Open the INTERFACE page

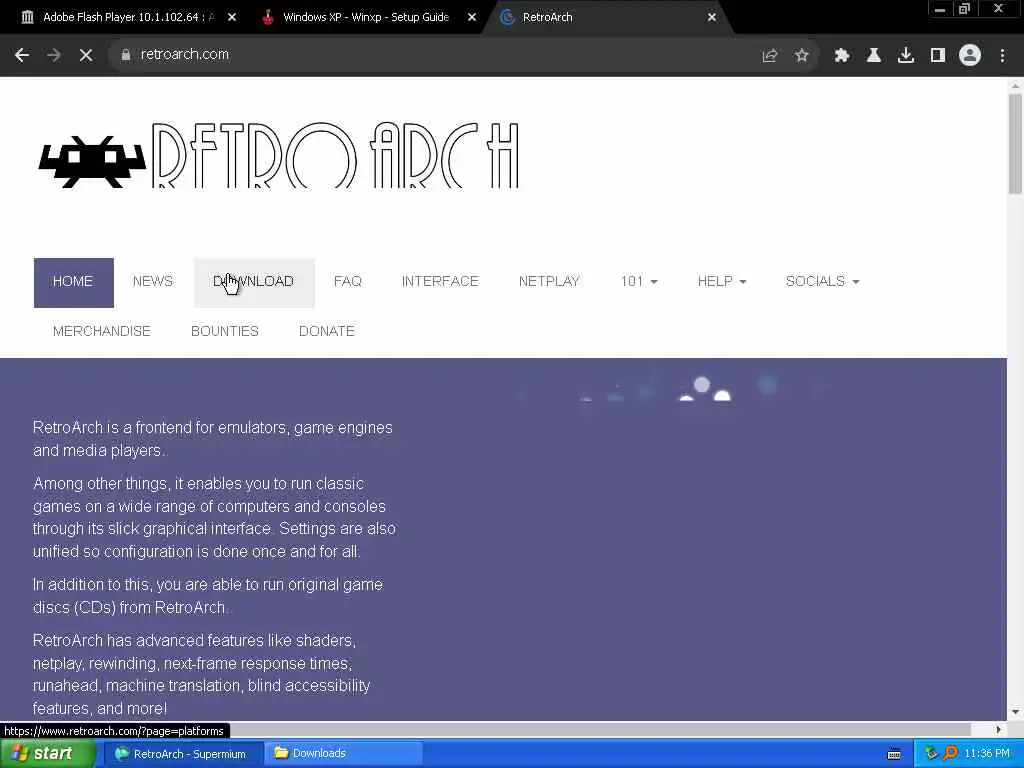[x=440, y=281]
